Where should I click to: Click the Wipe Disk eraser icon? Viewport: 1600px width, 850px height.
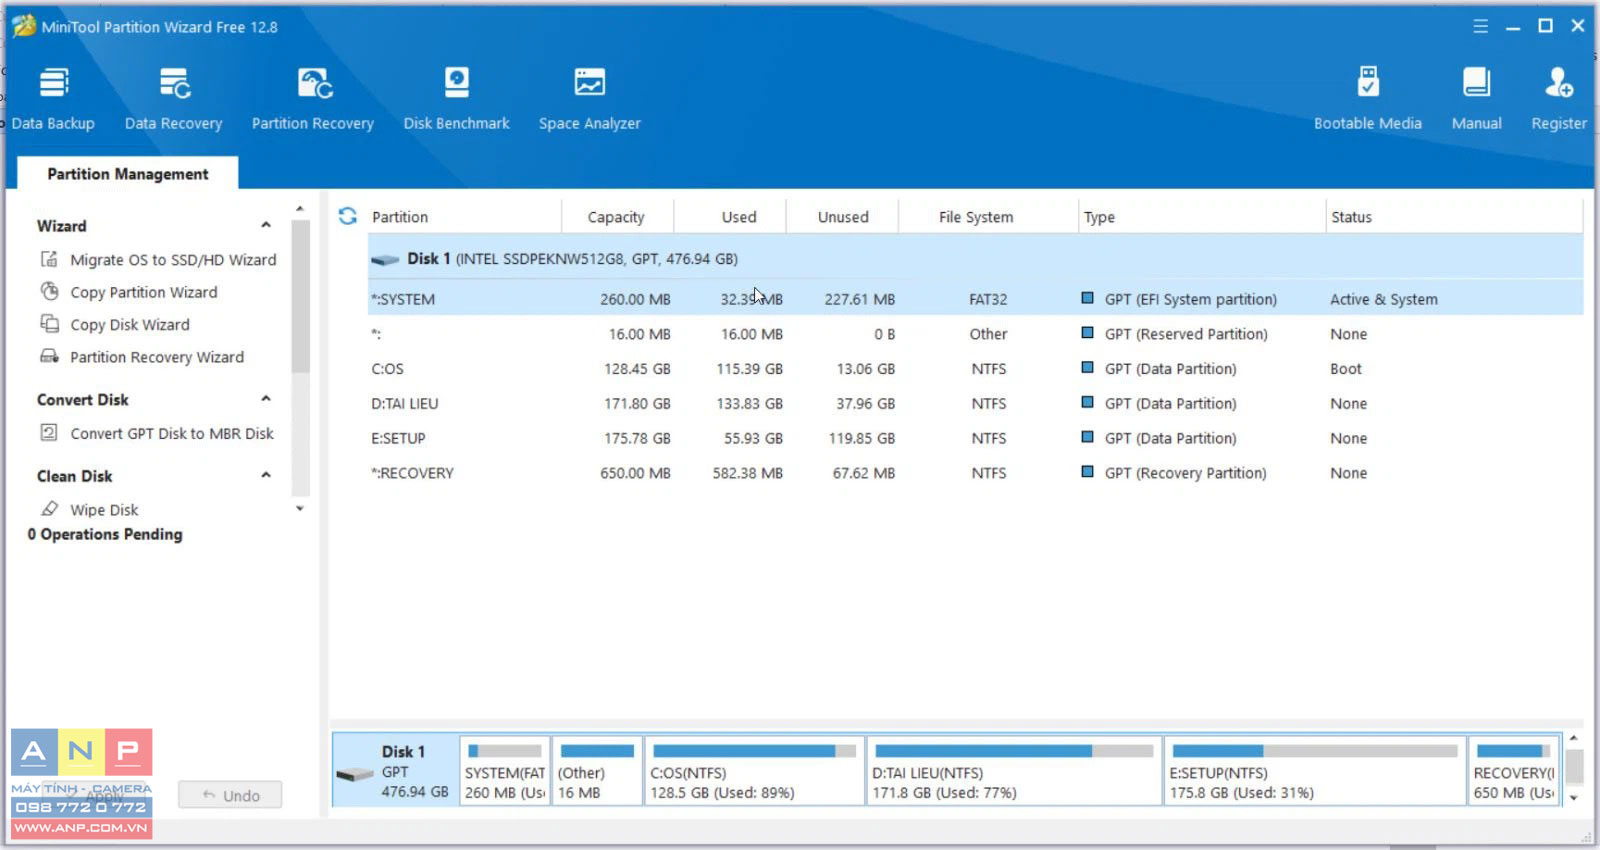pos(49,508)
